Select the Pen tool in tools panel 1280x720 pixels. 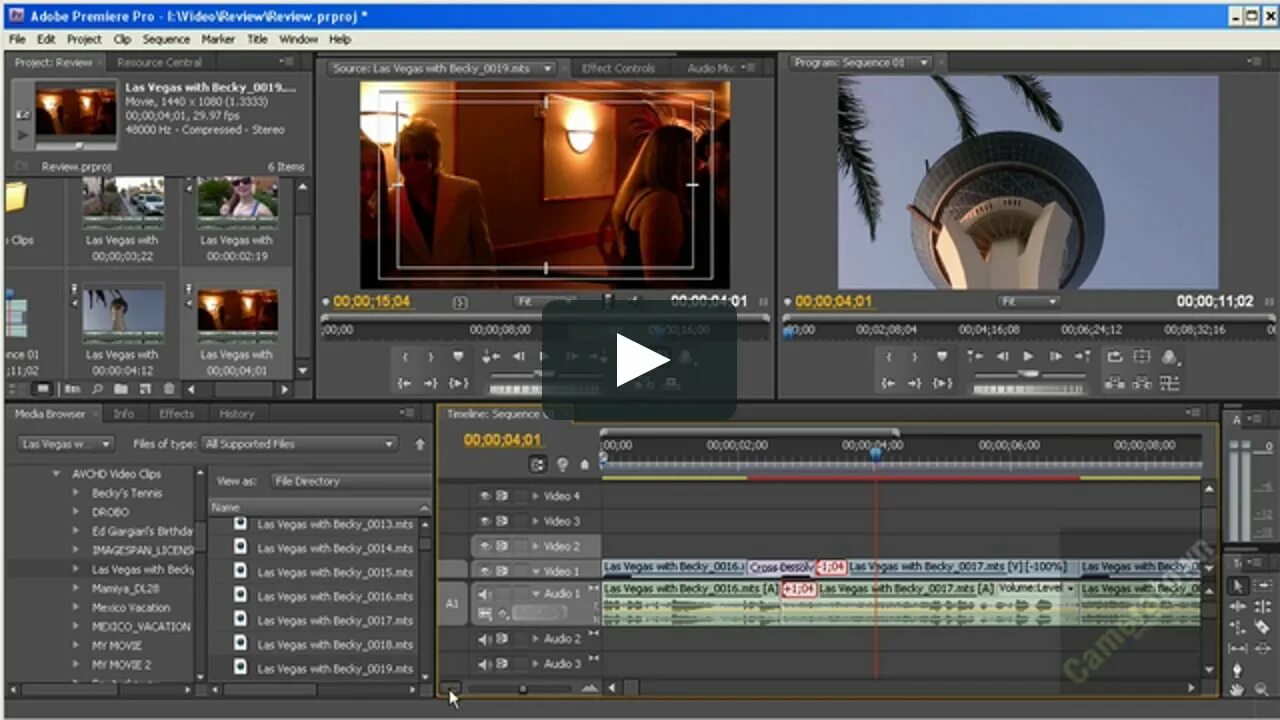(x=1238, y=669)
